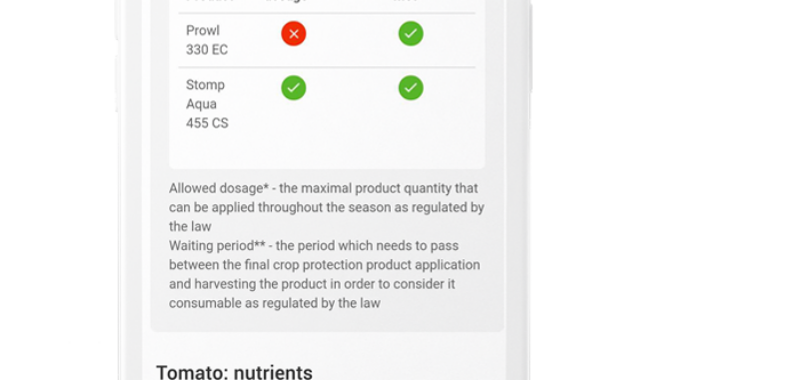
Task: Click the empty table area below Stomp Aqua
Action: click(327, 150)
